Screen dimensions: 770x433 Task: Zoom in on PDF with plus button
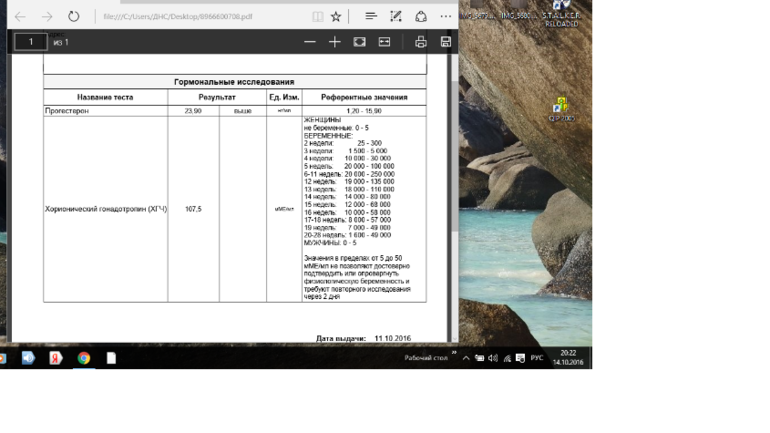pos(335,42)
